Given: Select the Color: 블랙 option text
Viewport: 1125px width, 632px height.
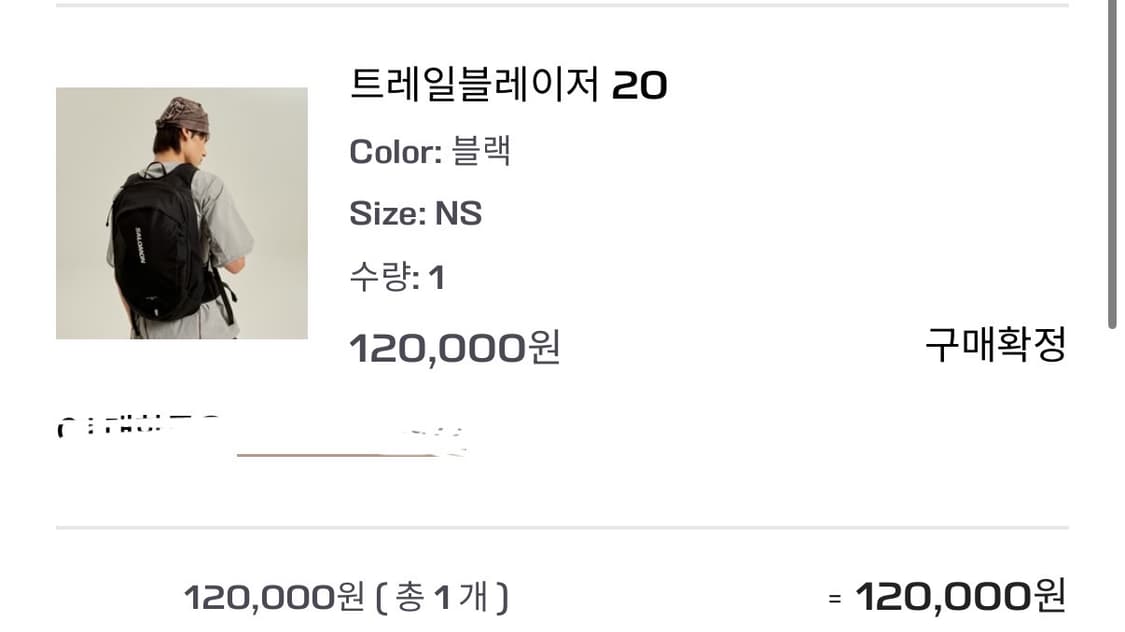Looking at the screenshot, I should pyautogui.click(x=430, y=150).
